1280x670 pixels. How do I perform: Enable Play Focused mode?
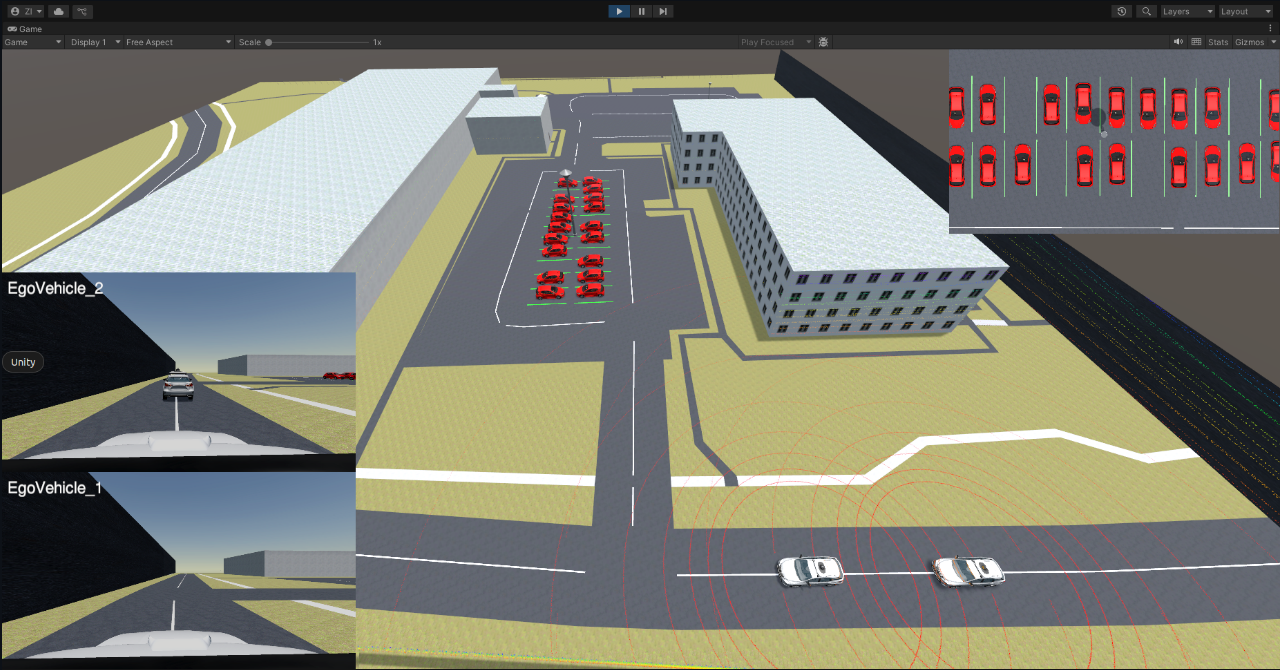[x=770, y=42]
